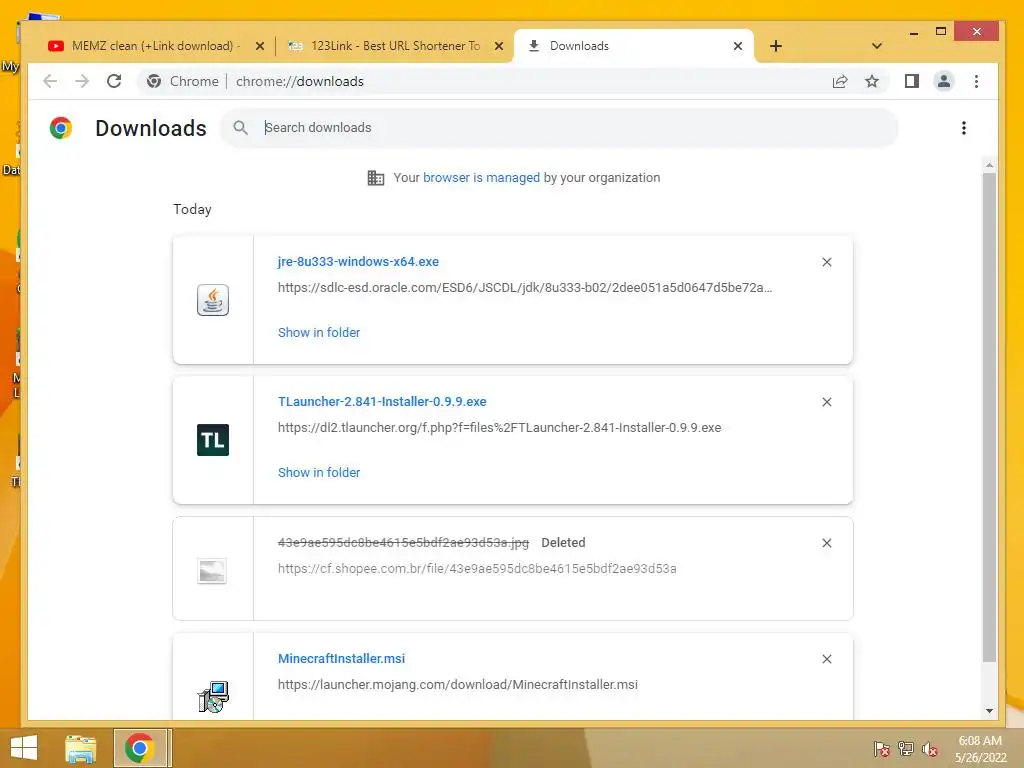Open the profile avatar menu
Screen dimensions: 1024x768
[x=944, y=81]
